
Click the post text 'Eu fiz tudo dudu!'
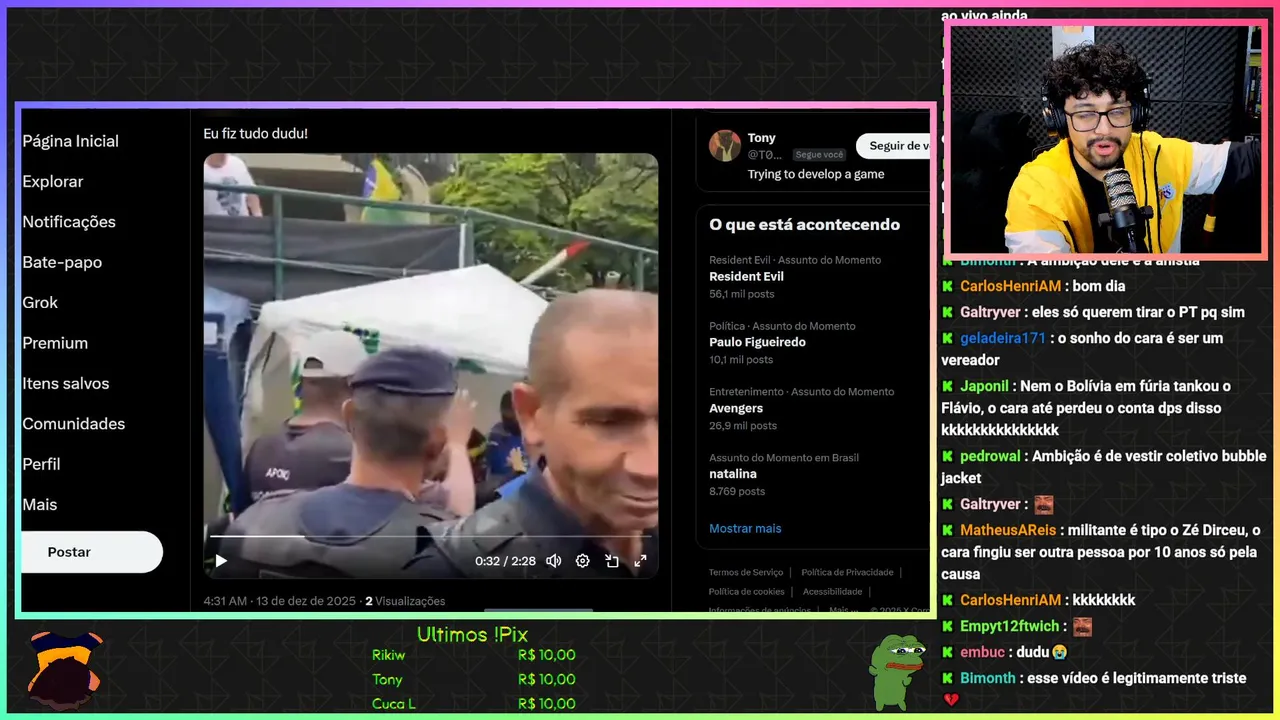pos(256,133)
